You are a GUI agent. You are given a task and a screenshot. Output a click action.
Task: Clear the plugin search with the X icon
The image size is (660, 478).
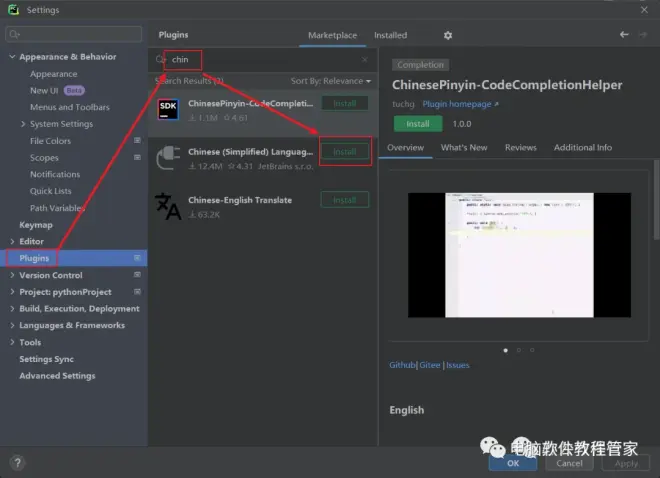coord(365,60)
